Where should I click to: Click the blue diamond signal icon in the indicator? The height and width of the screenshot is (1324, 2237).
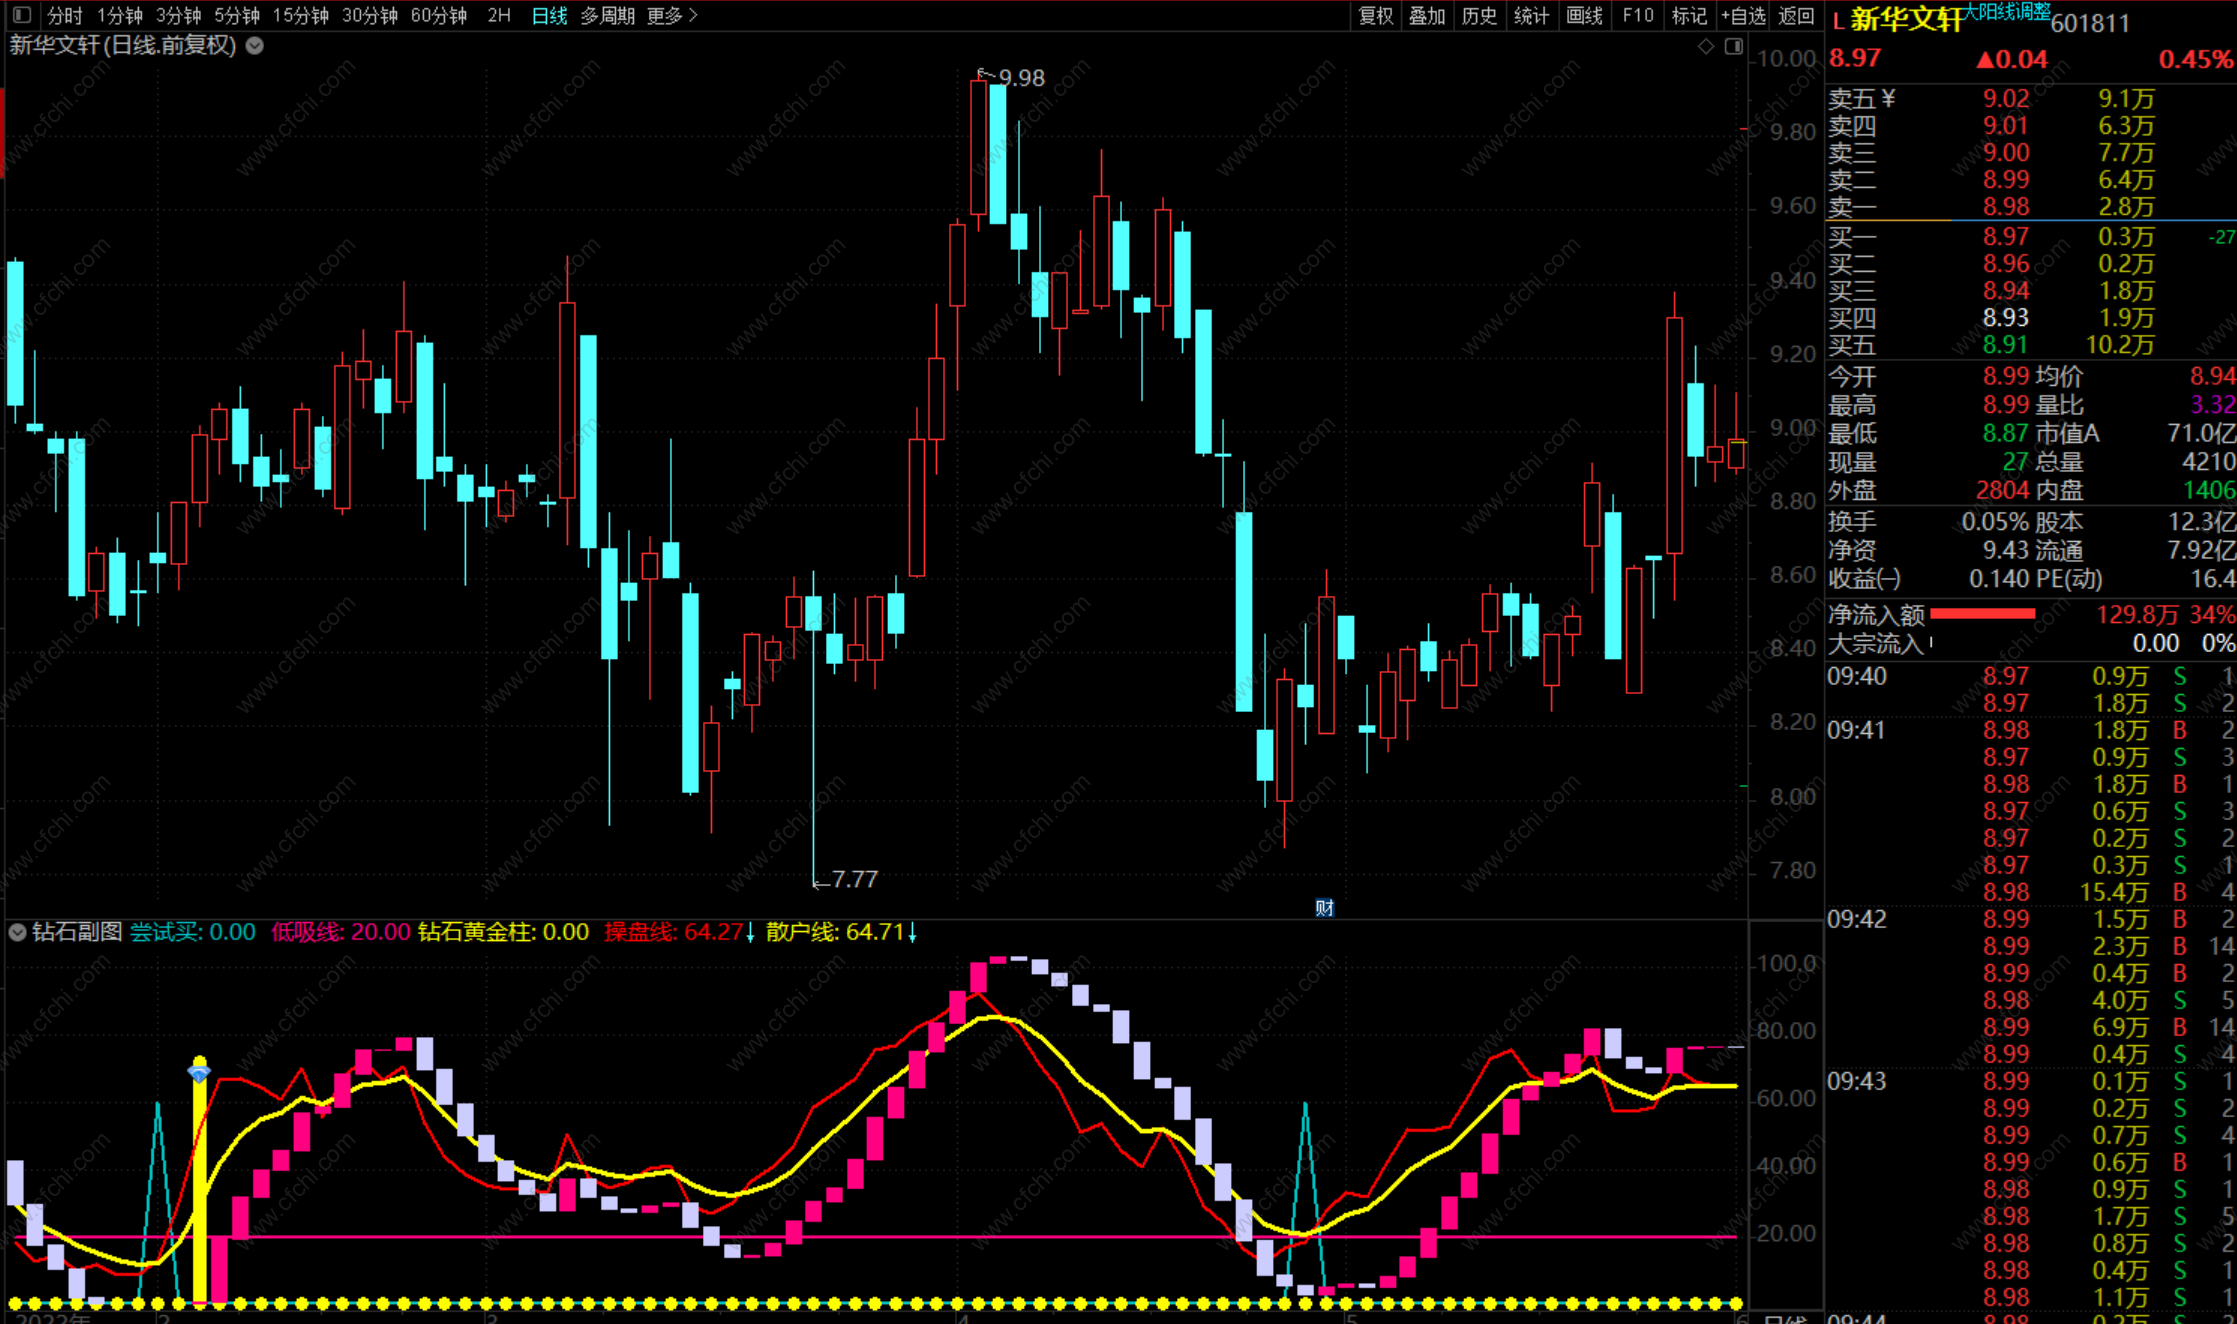coord(199,1073)
